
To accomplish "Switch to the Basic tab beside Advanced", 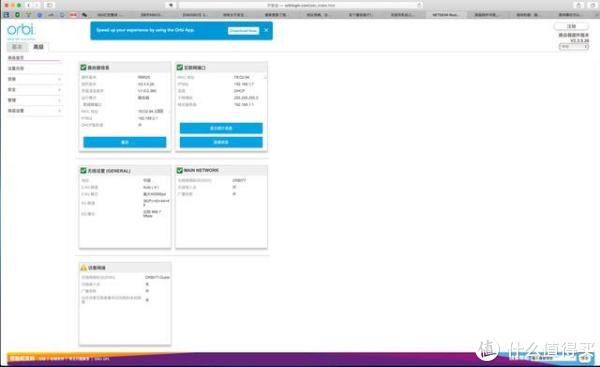I will pyautogui.click(x=17, y=47).
